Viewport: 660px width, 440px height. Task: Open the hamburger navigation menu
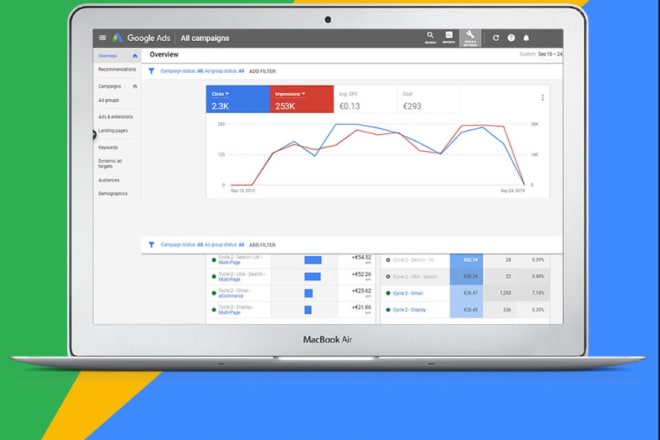point(102,38)
